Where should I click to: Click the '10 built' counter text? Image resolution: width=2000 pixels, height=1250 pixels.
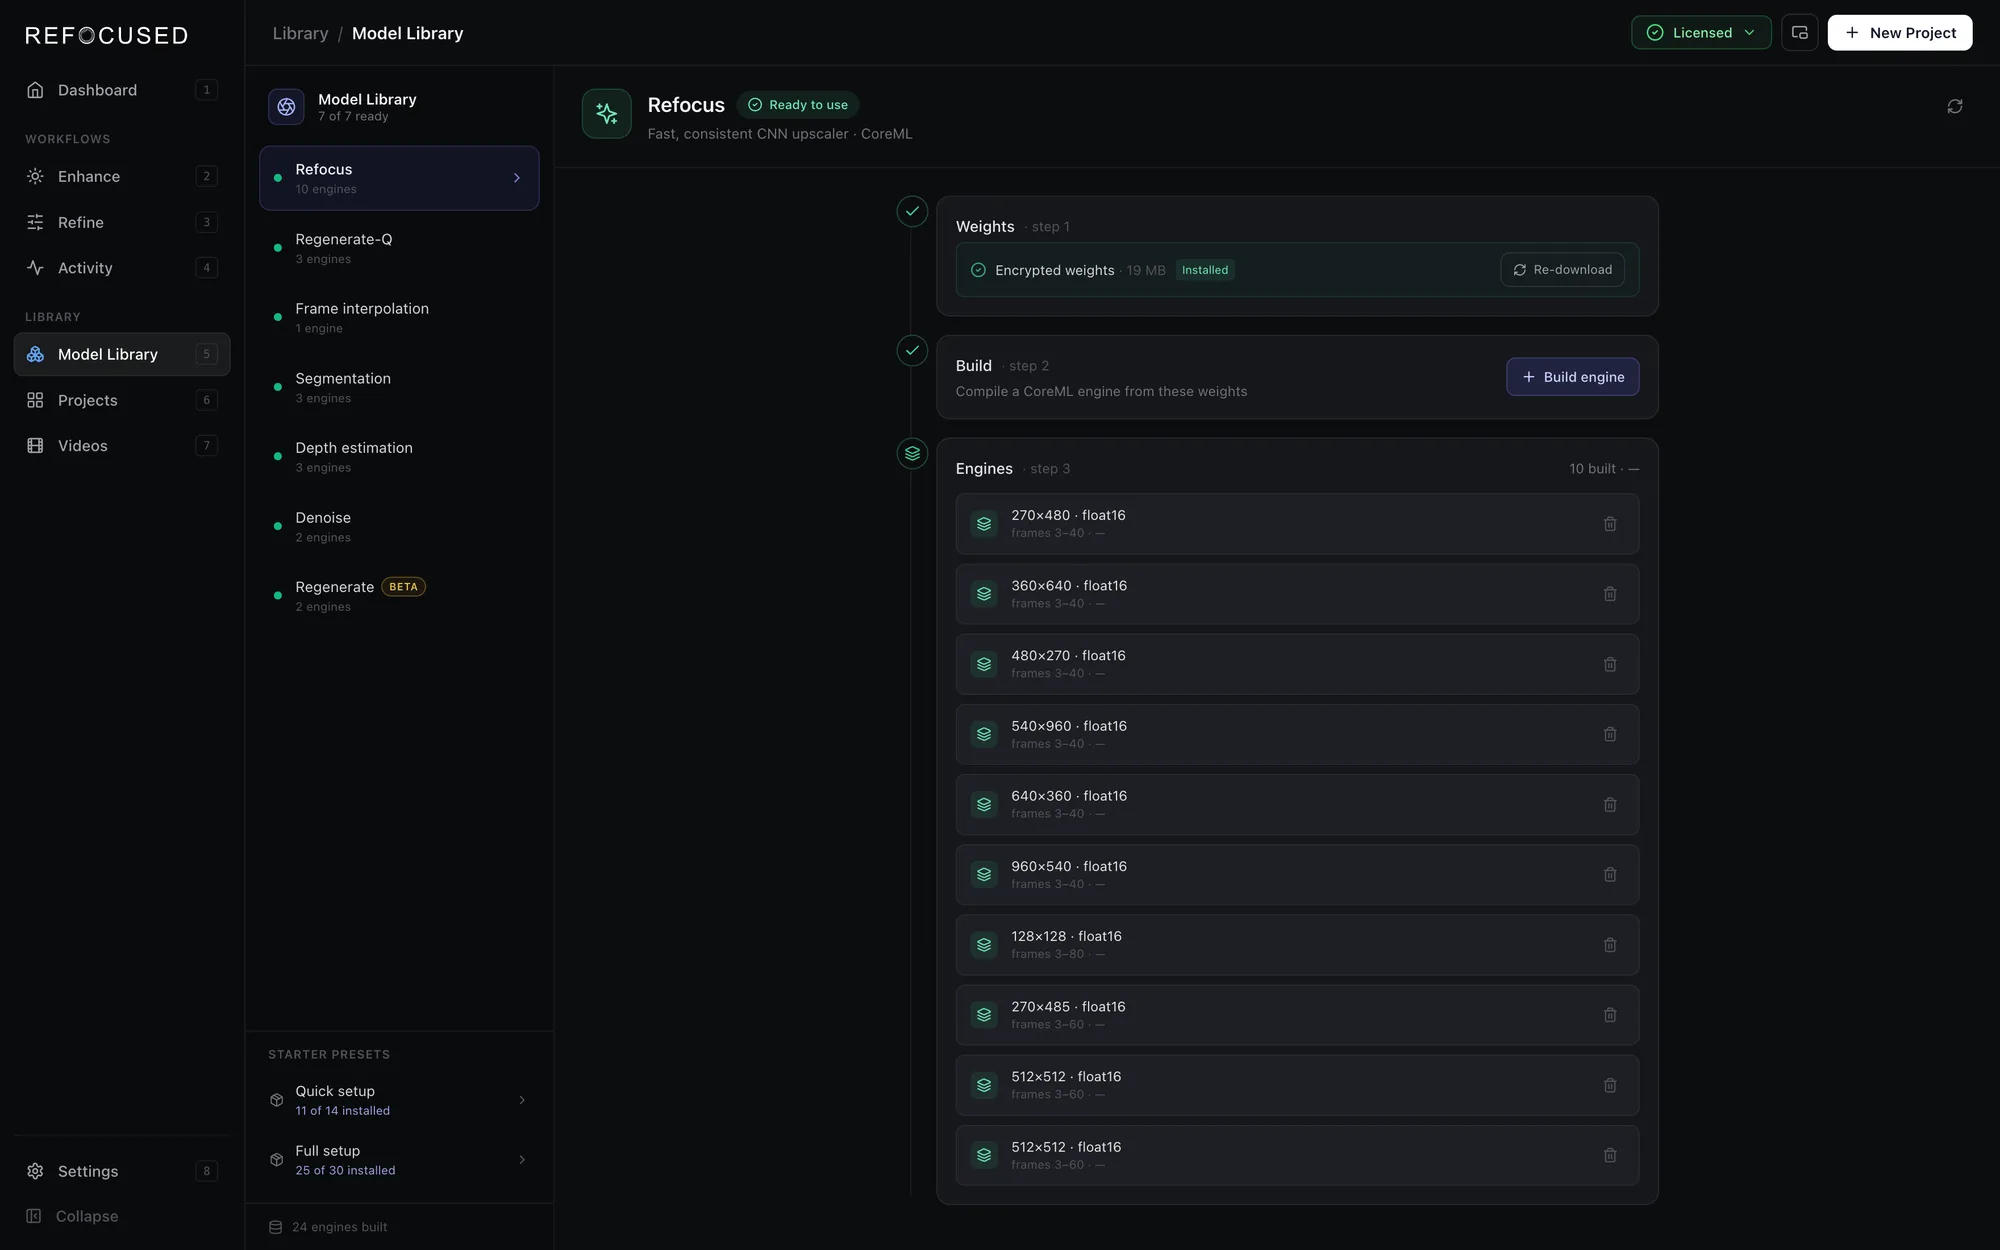[x=1592, y=469]
